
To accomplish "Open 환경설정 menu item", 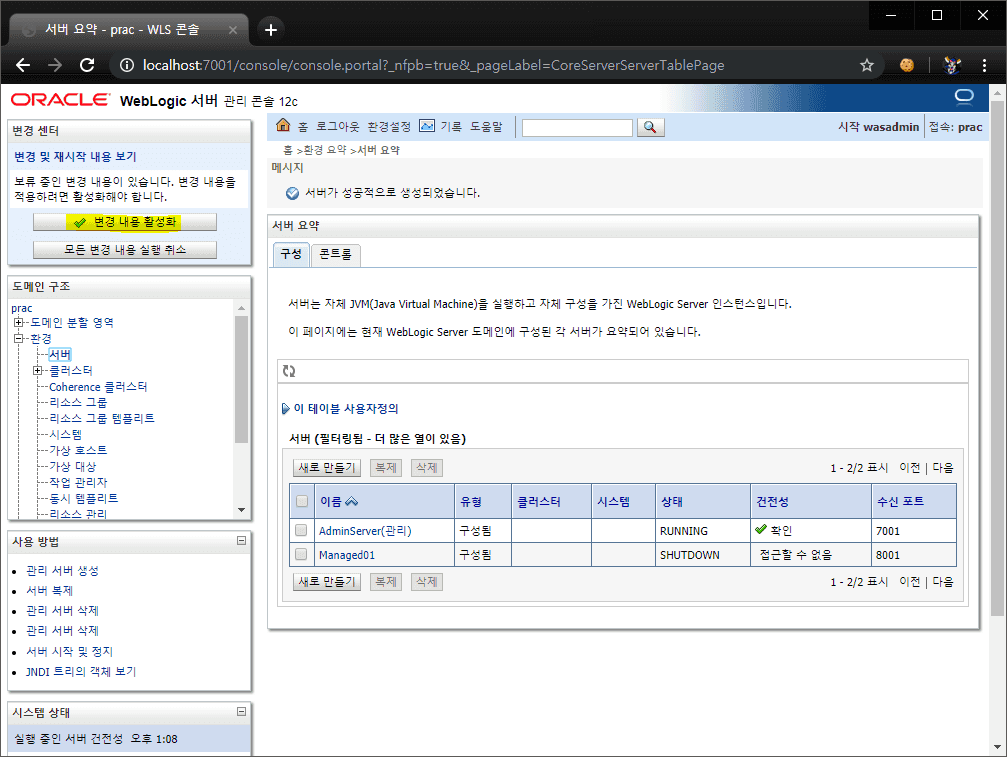I will coord(389,127).
